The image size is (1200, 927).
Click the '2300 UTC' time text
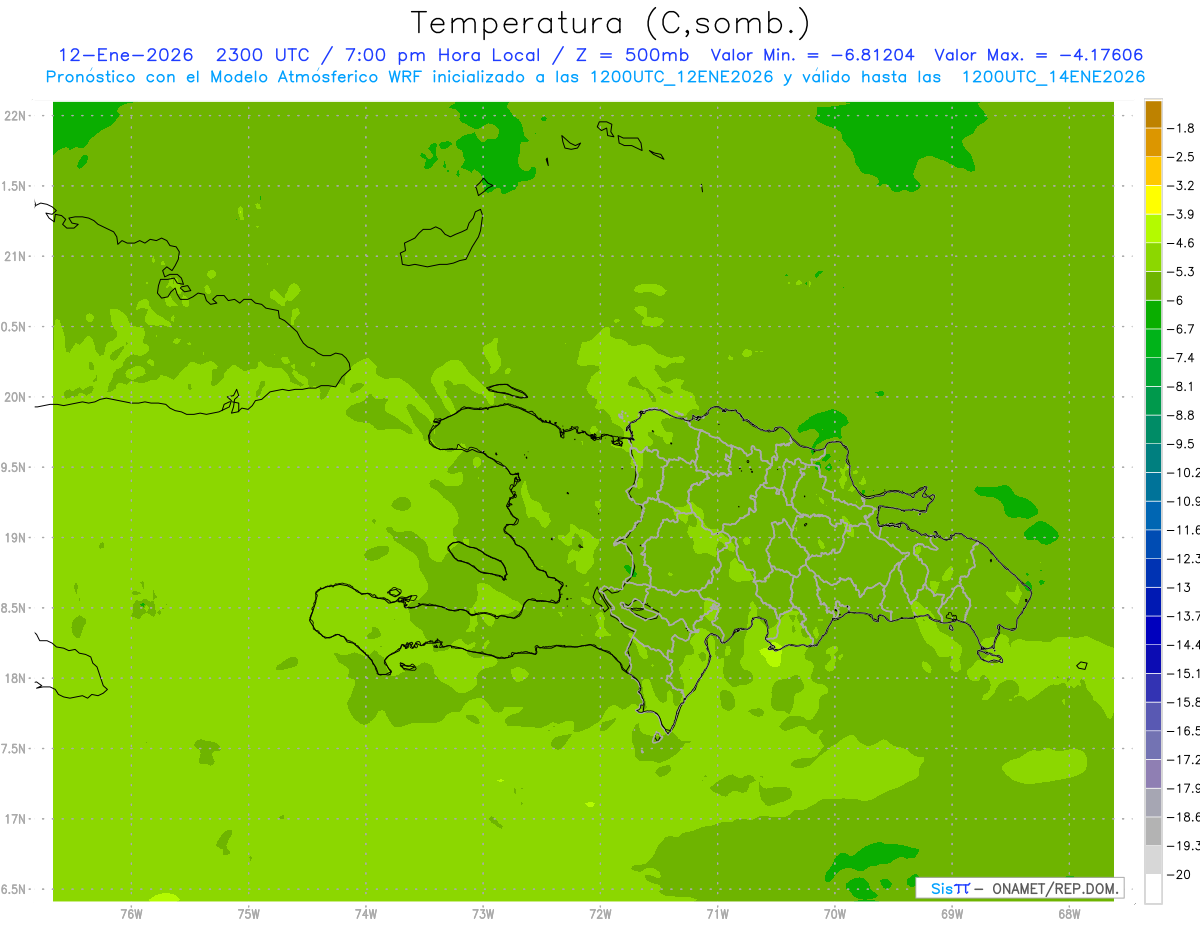[x=262, y=55]
